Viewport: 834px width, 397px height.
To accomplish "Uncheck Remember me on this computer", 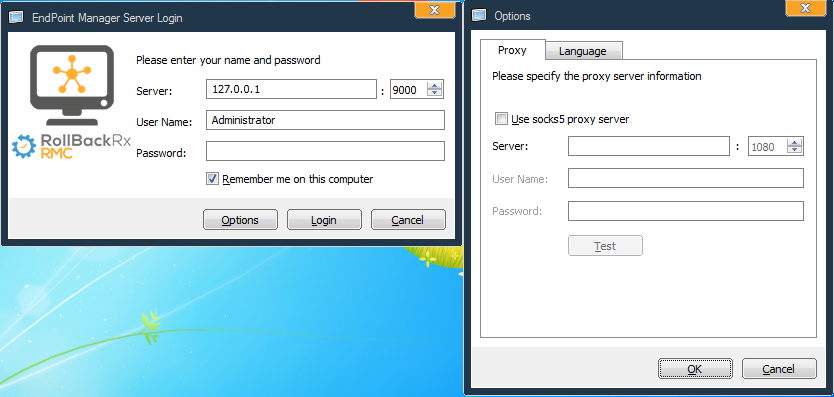I will point(212,179).
